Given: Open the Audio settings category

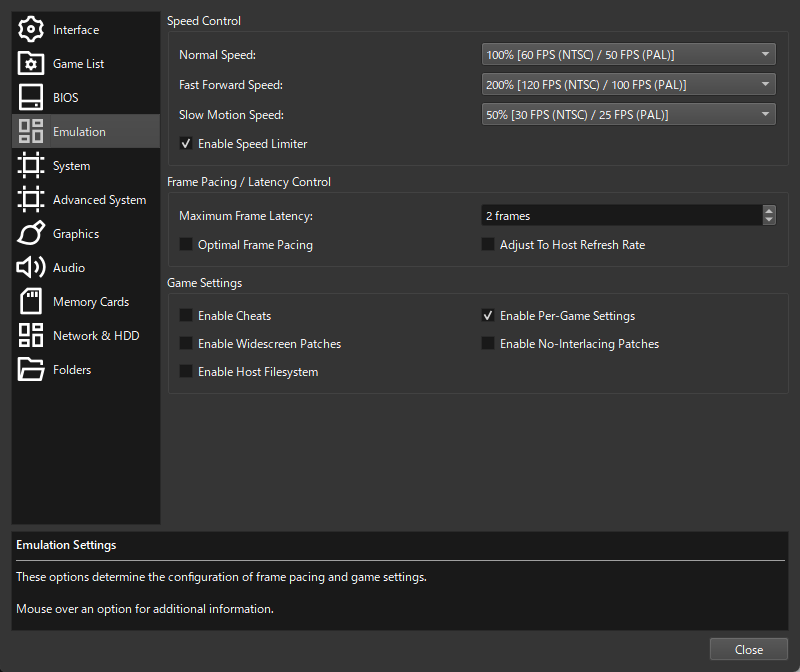Looking at the screenshot, I should pos(86,267).
